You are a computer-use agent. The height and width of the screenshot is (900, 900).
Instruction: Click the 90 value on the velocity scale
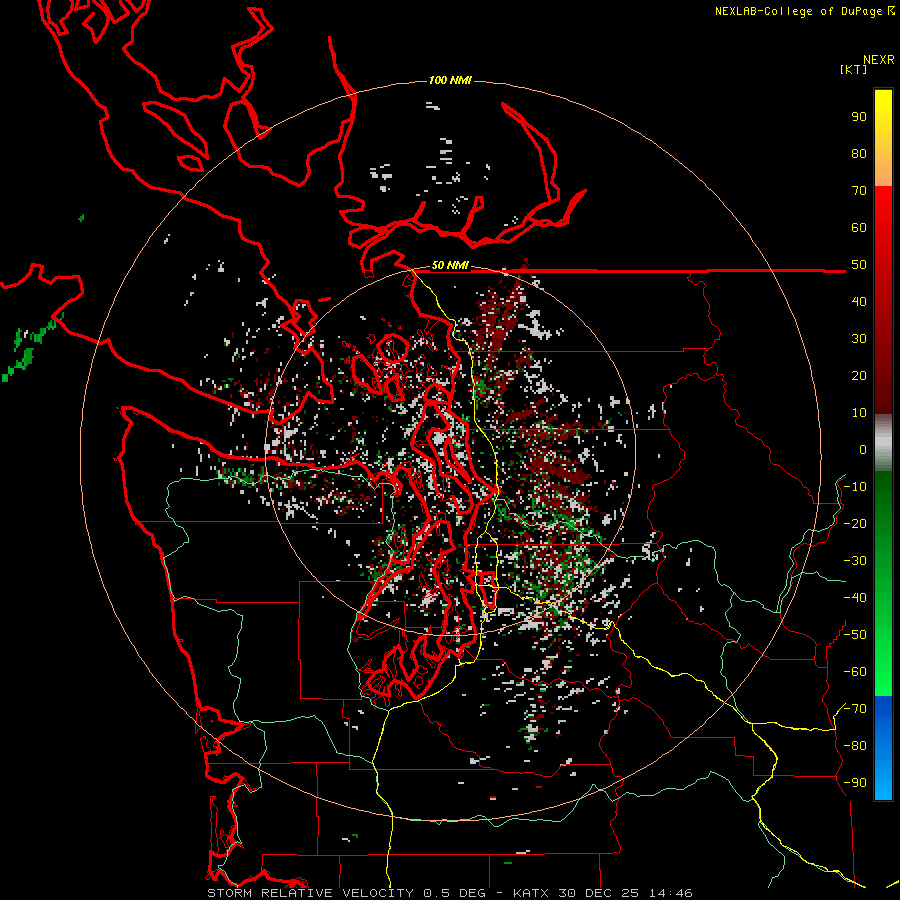pyautogui.click(x=859, y=117)
